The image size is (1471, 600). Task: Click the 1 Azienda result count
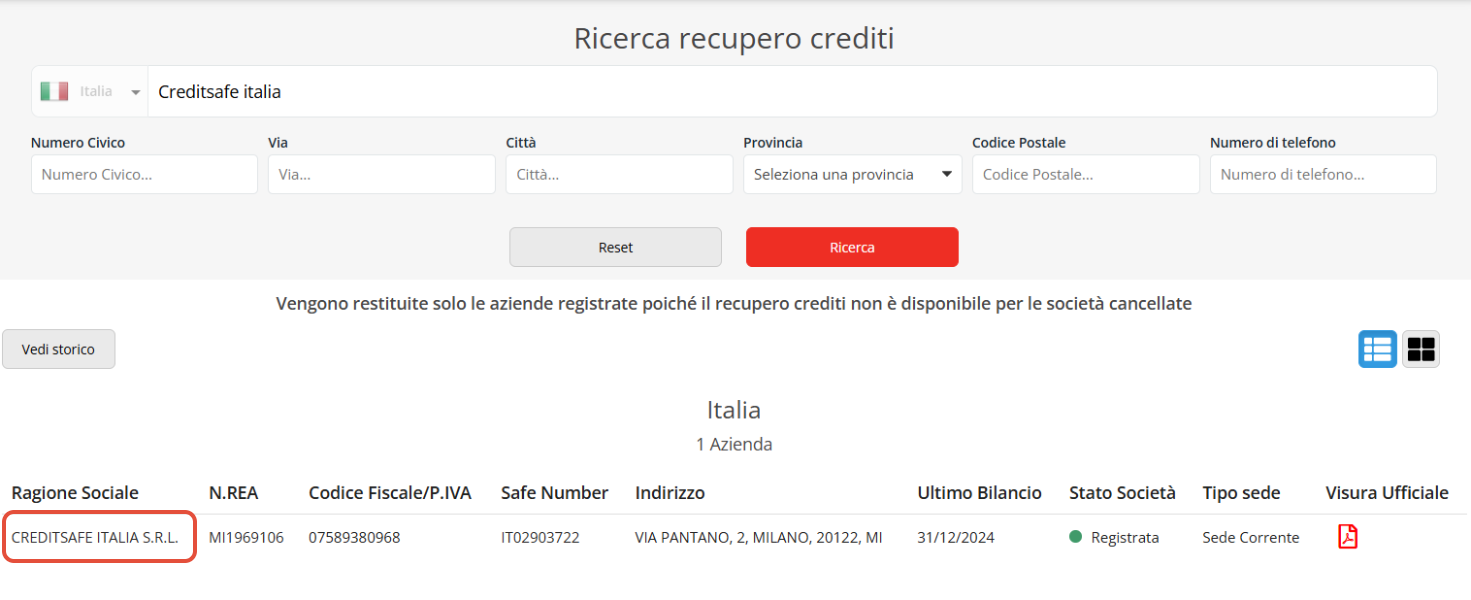click(x=734, y=444)
